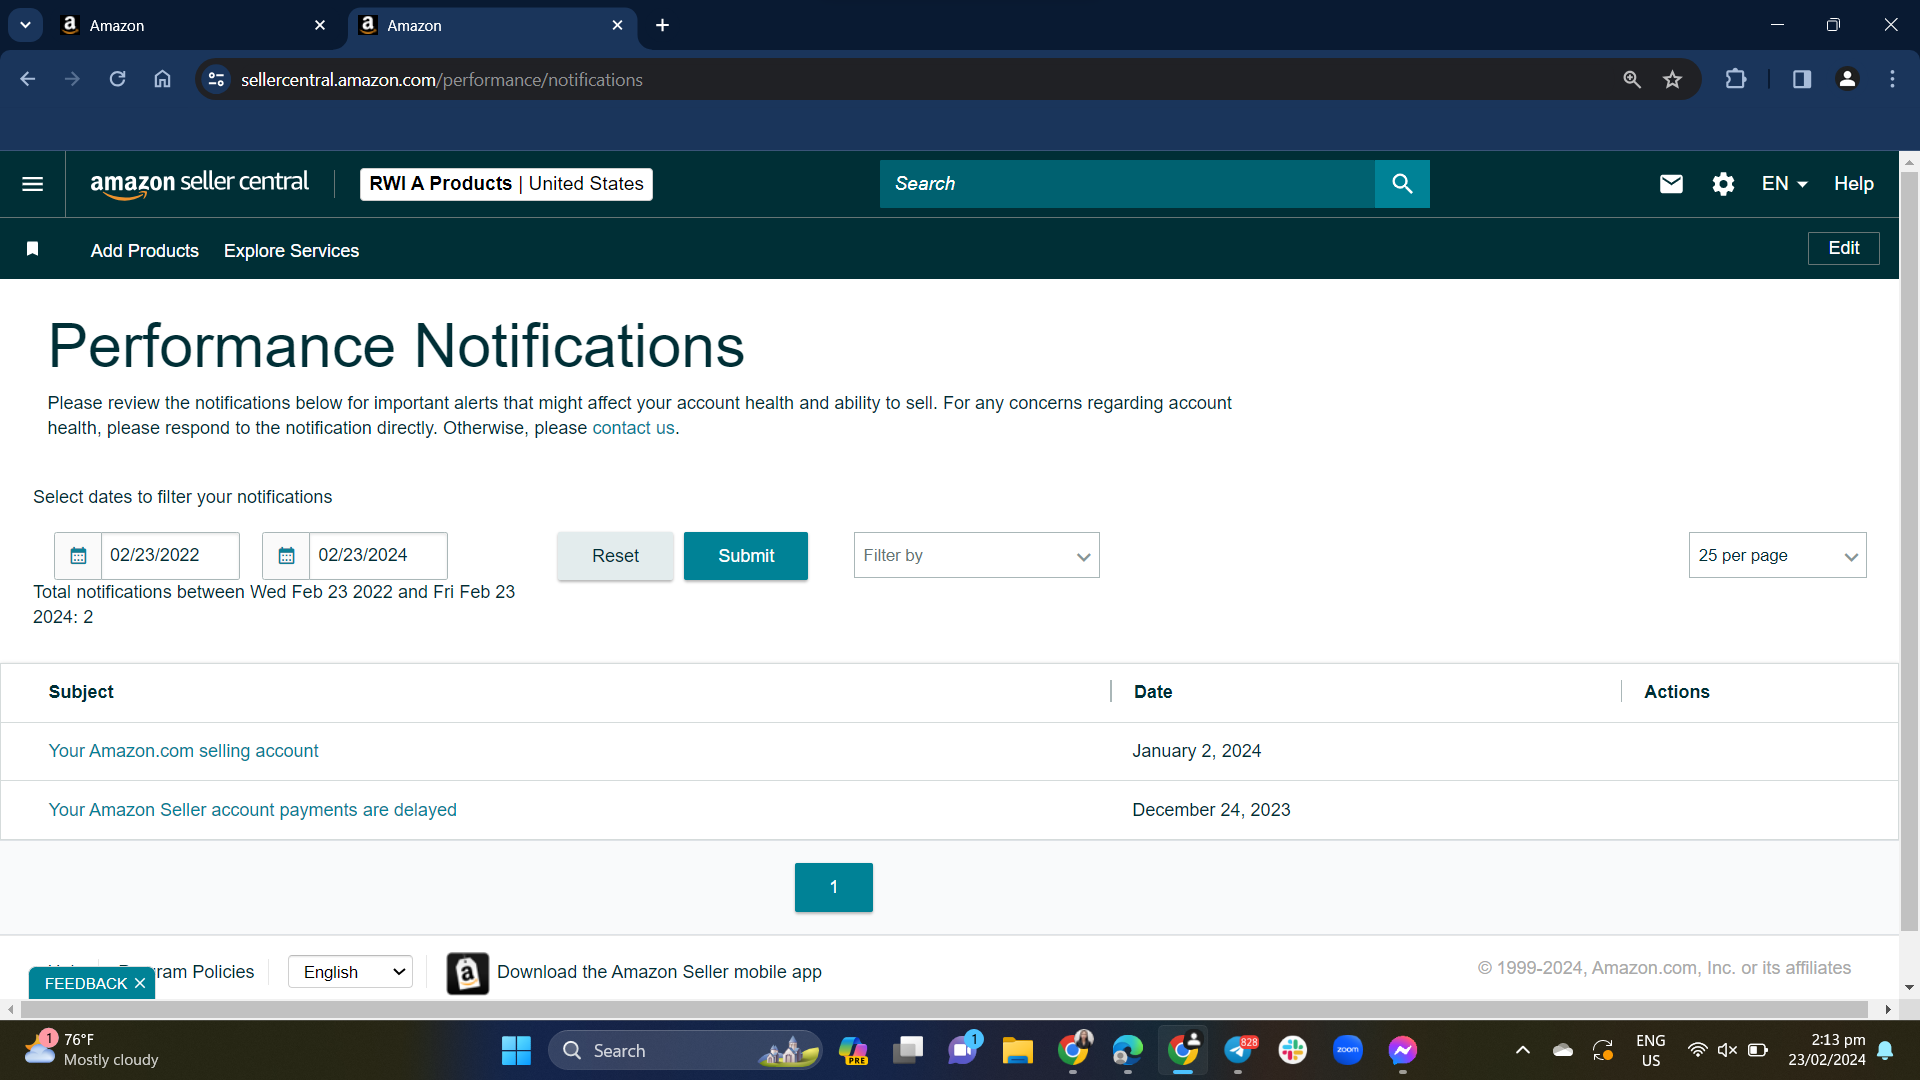Open the English footer language dropdown
The width and height of the screenshot is (1920, 1080).
coord(350,972)
